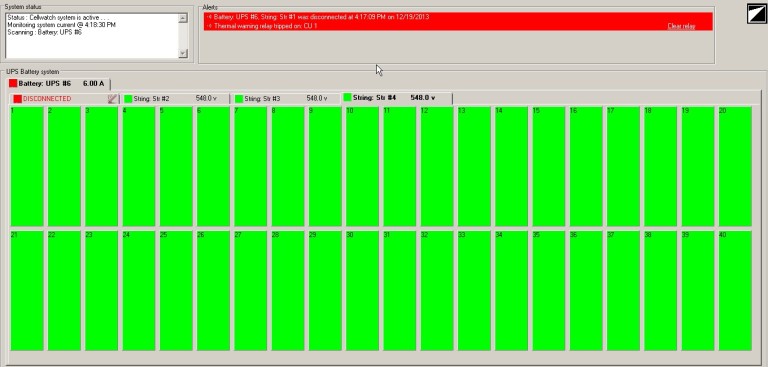Switch to the String: Str #2 tab
The image size is (768, 367).
175,98
